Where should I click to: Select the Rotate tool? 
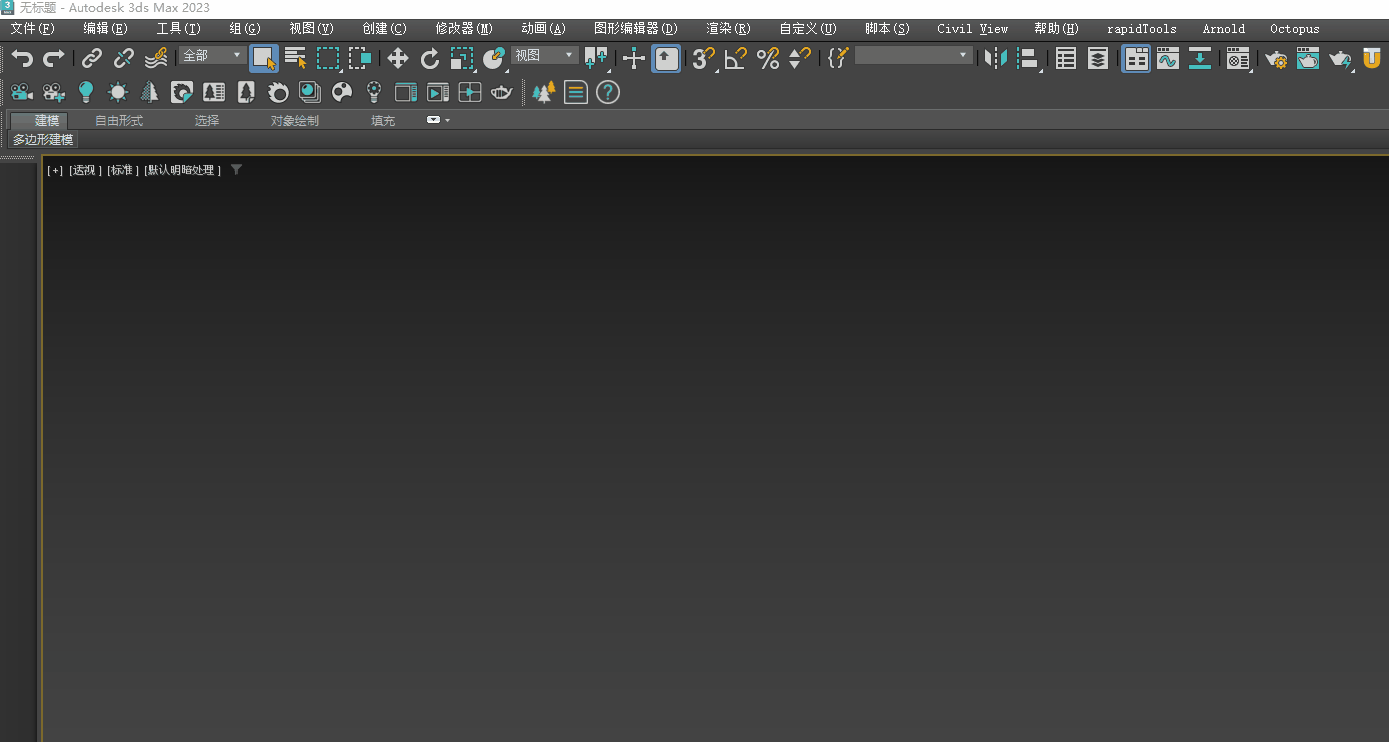(430, 59)
